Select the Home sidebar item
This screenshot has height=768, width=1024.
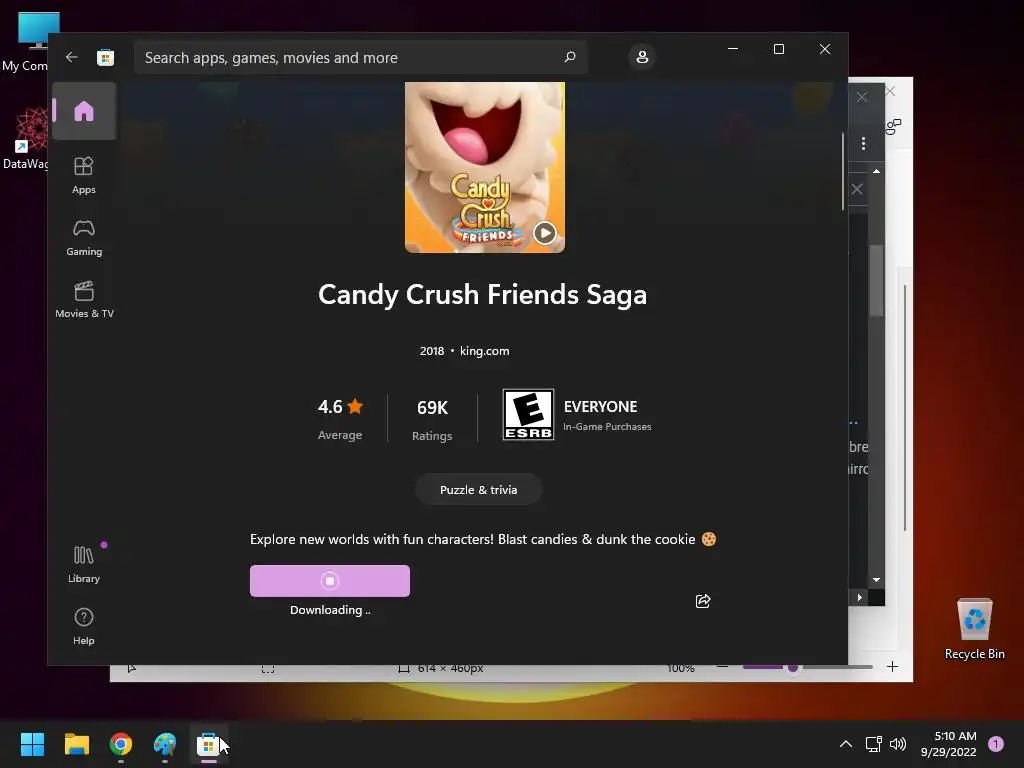tap(84, 111)
